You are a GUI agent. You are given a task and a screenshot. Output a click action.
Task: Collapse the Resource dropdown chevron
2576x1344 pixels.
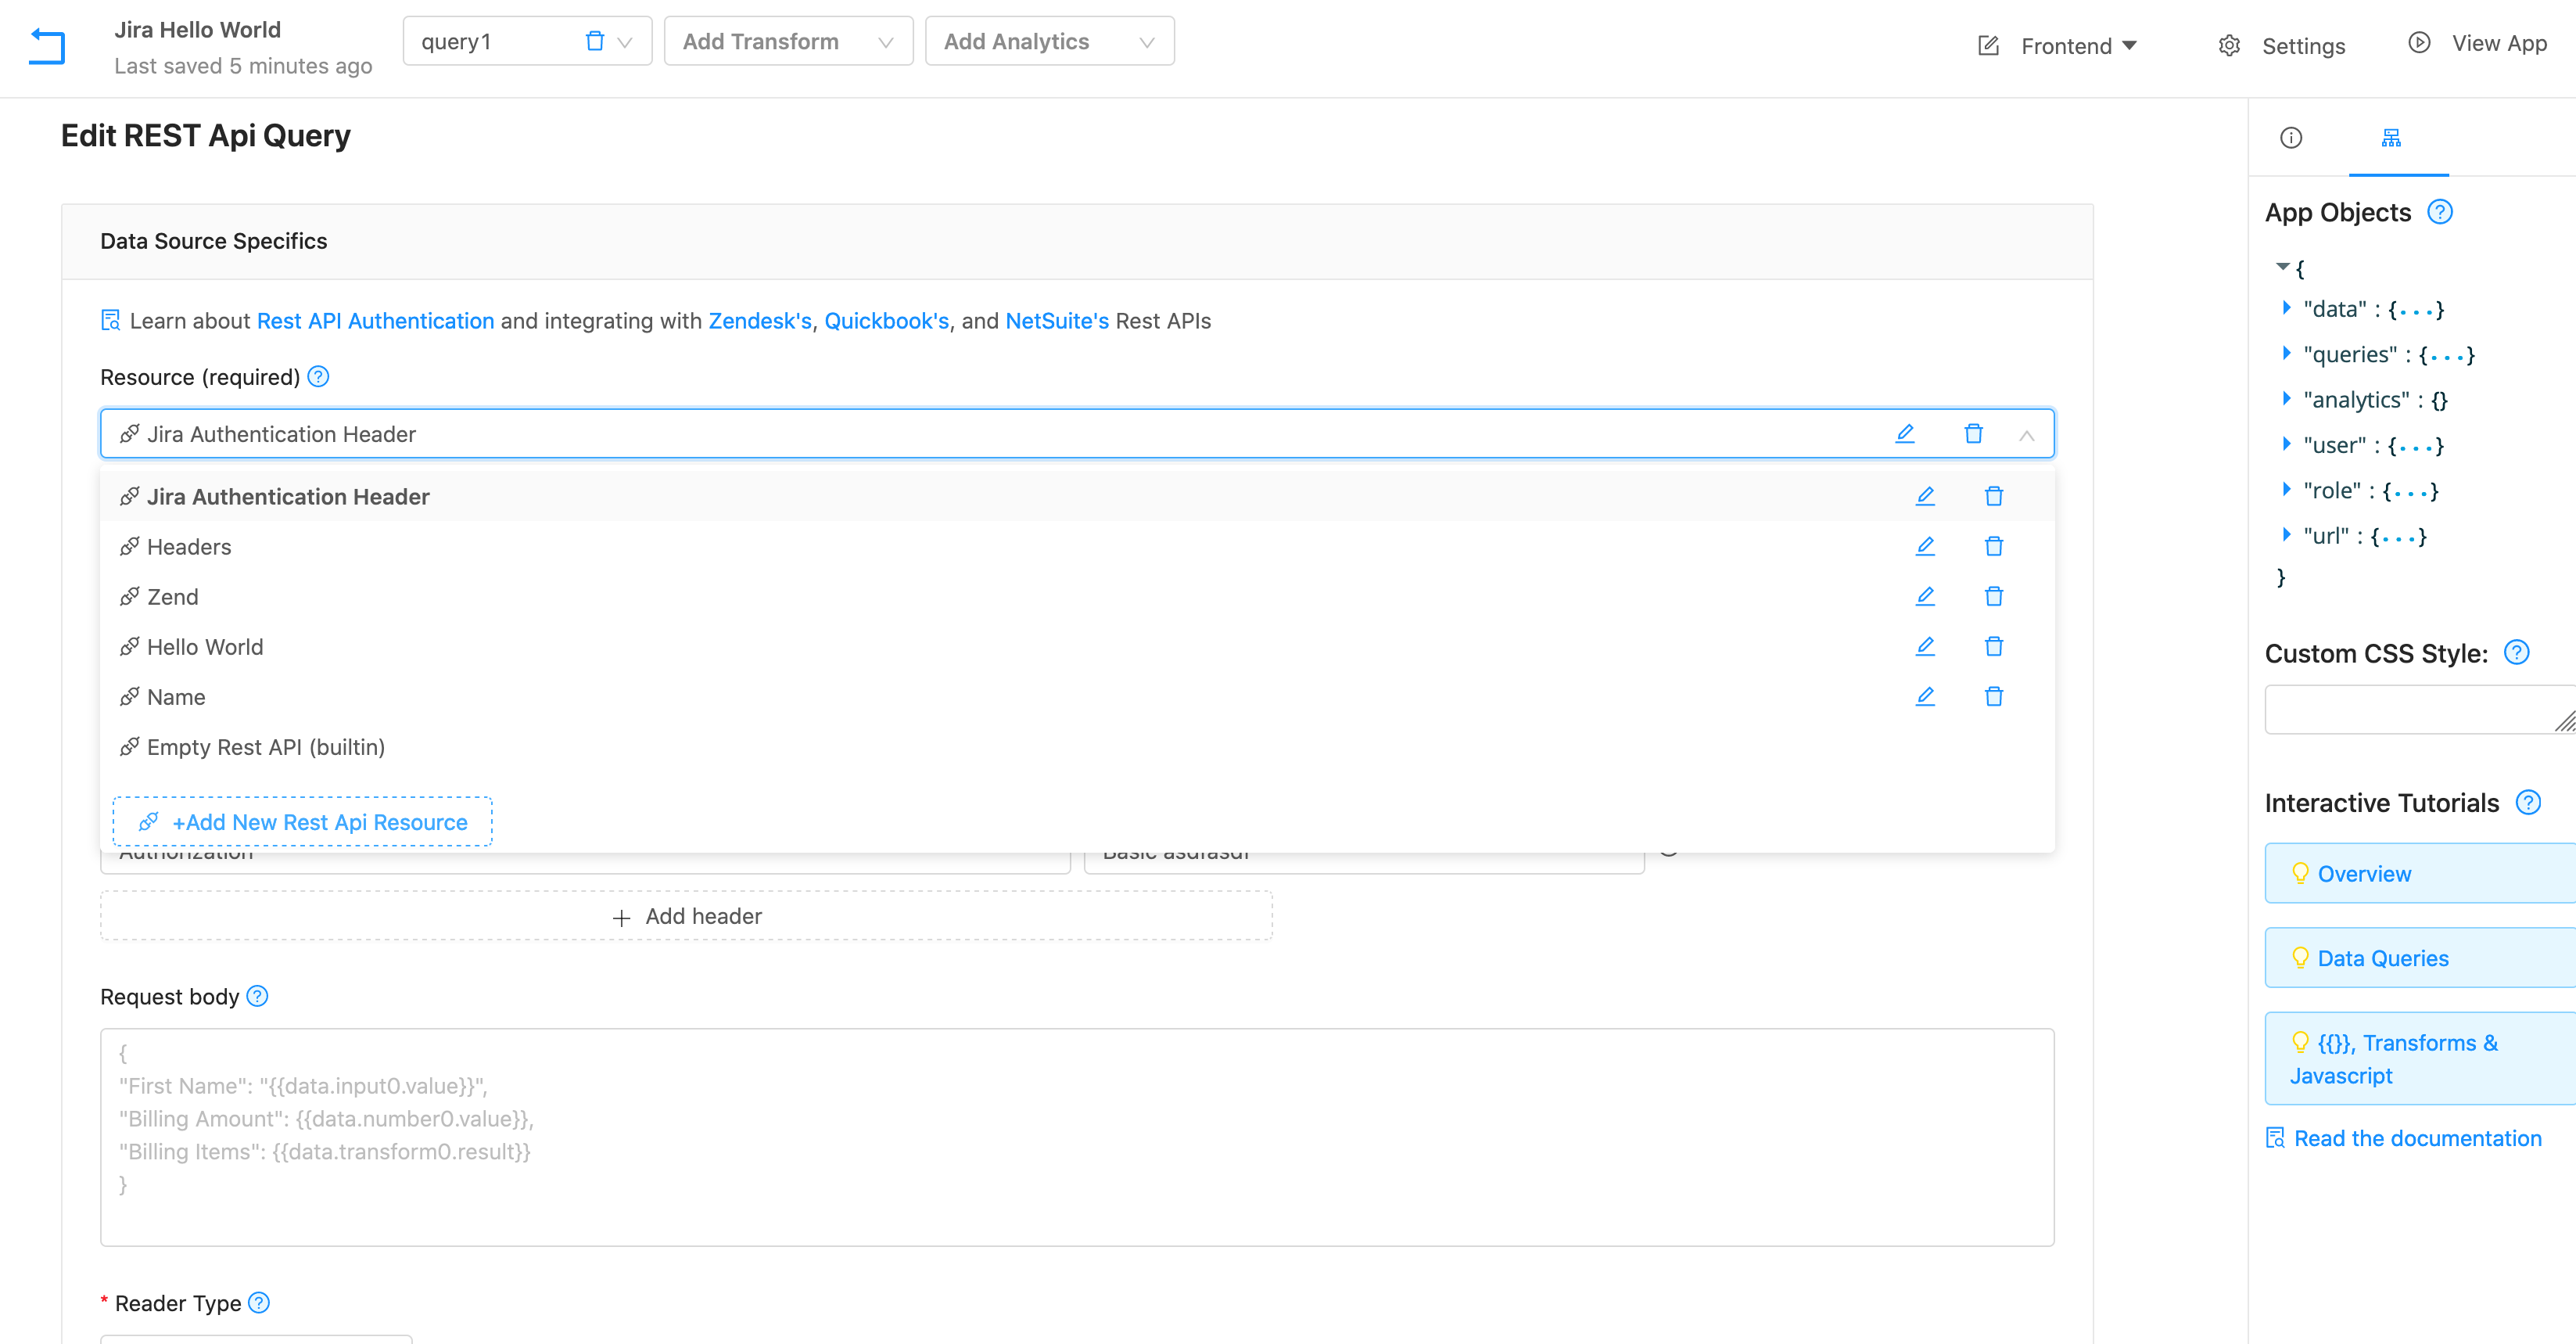click(2027, 435)
